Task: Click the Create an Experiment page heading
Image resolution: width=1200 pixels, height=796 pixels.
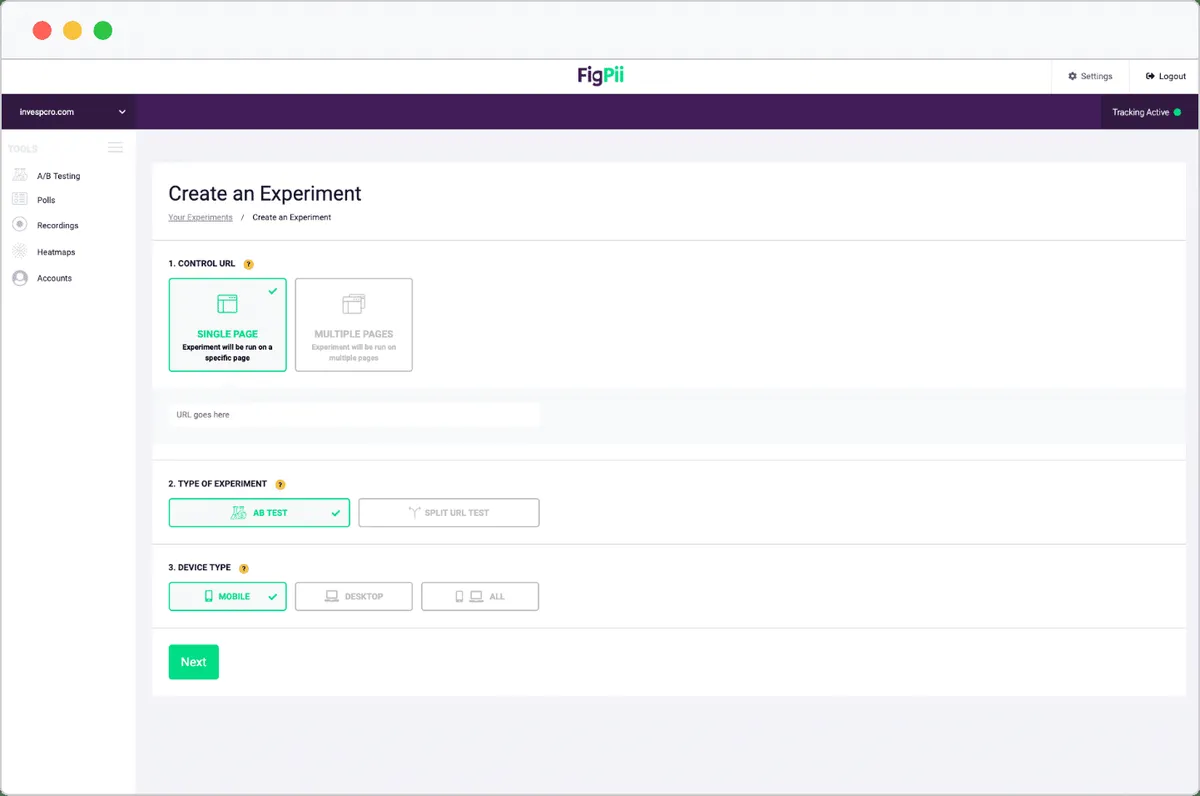Action: (x=265, y=194)
